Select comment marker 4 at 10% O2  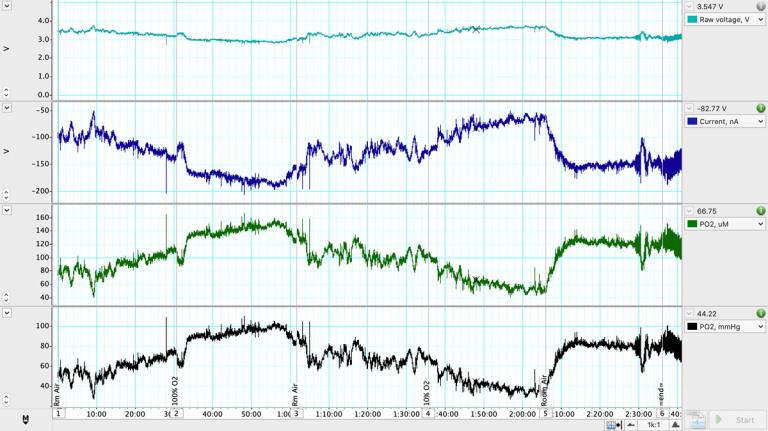[428, 413]
